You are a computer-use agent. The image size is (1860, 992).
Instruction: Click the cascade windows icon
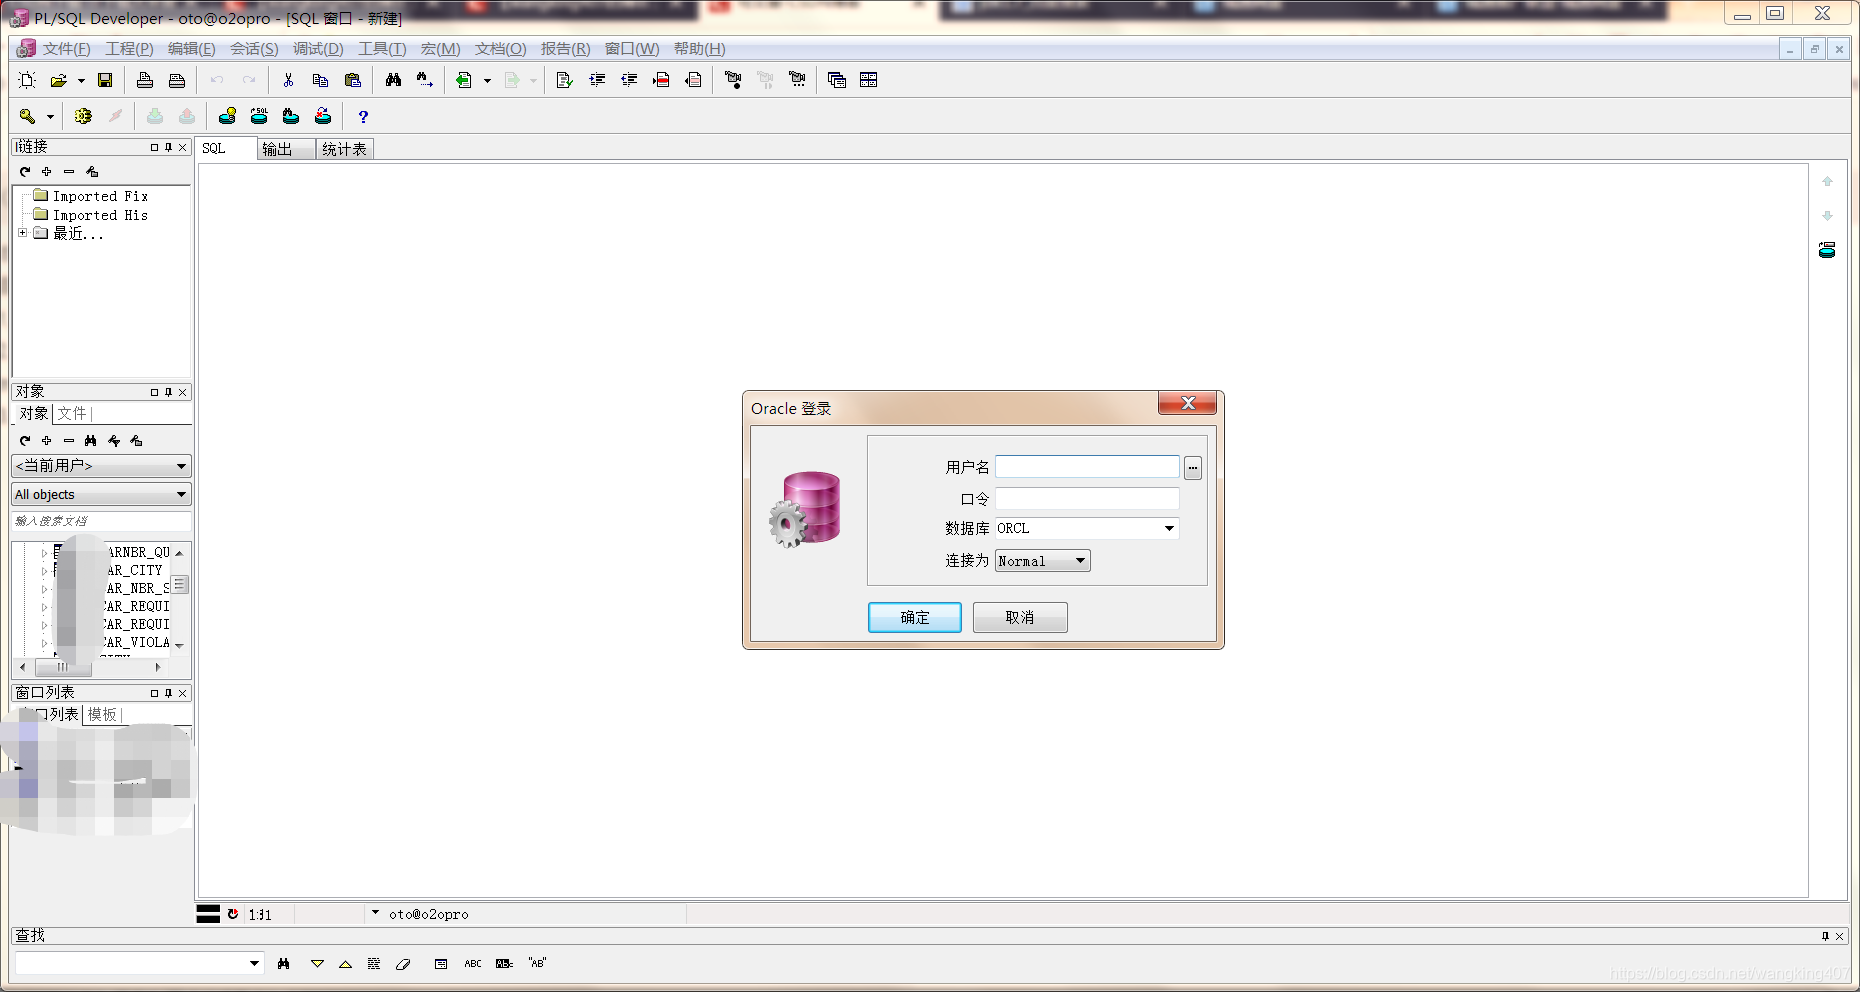837,80
